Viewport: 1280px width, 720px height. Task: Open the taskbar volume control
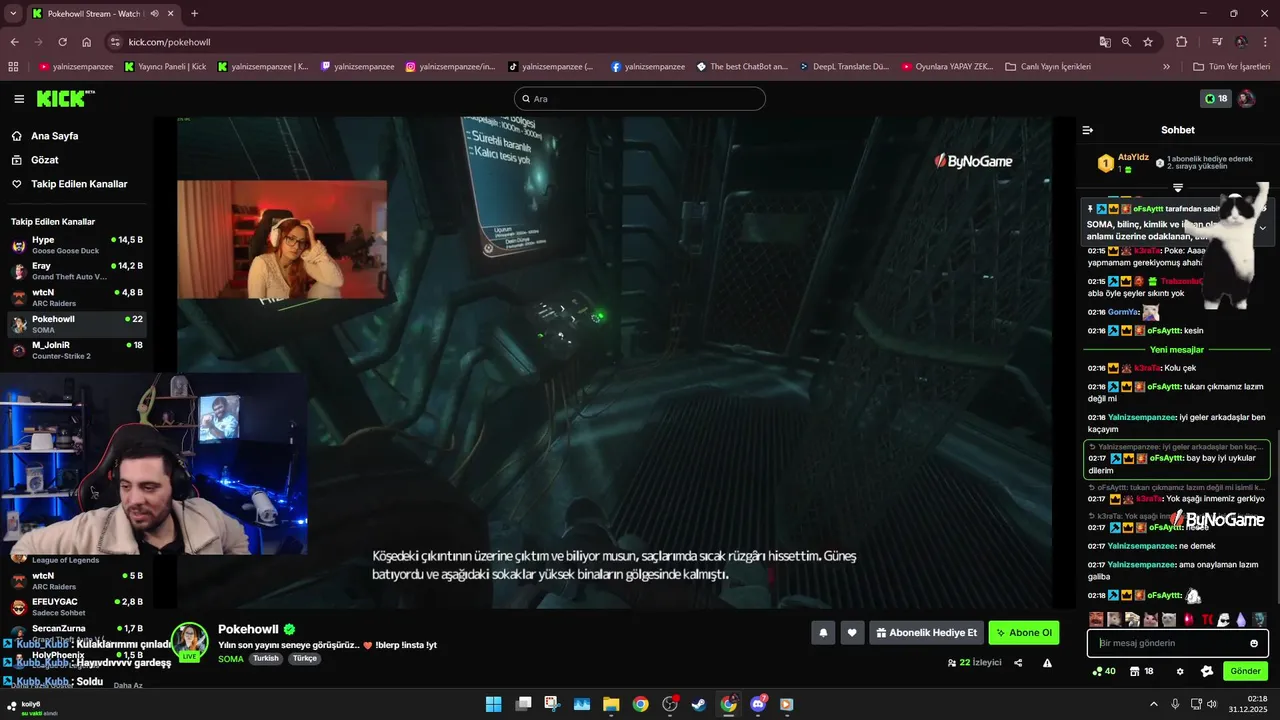tap(1212, 704)
